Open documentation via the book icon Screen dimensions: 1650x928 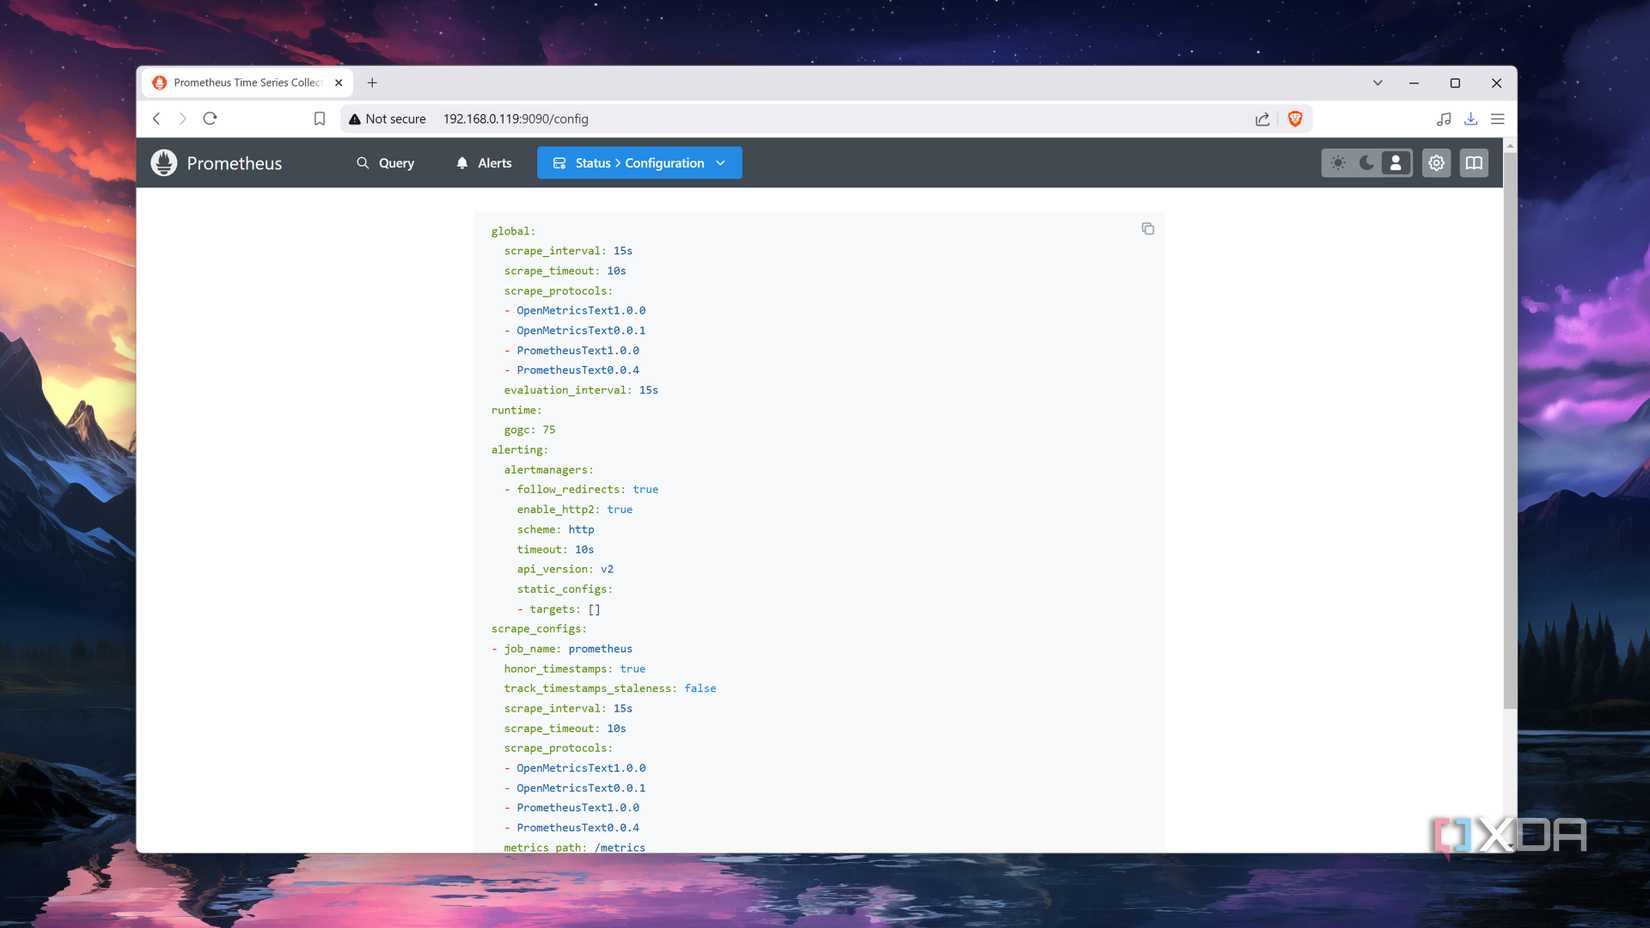point(1473,162)
